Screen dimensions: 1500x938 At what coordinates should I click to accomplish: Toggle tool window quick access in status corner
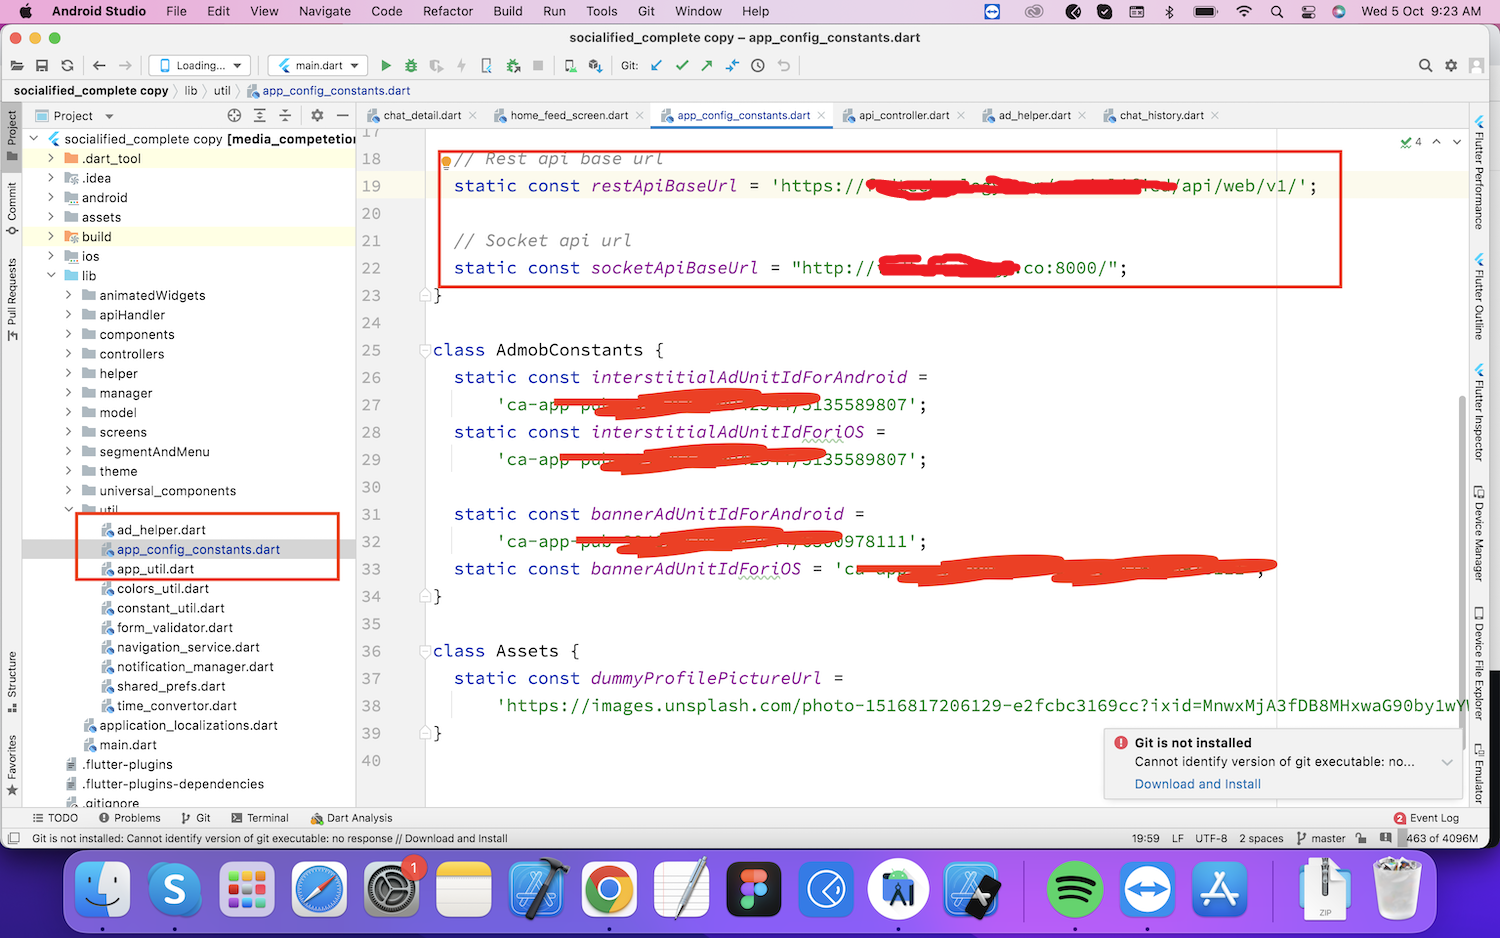pyautogui.click(x=13, y=839)
